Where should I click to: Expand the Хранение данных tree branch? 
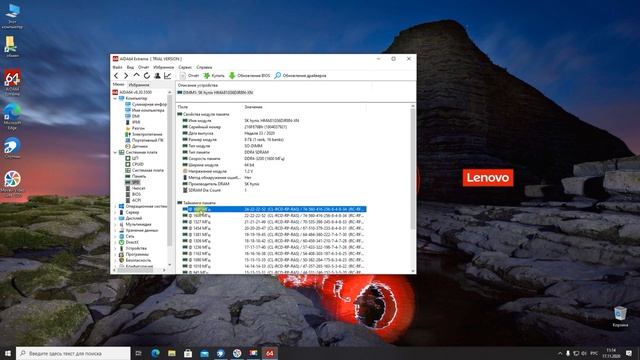pos(115,230)
